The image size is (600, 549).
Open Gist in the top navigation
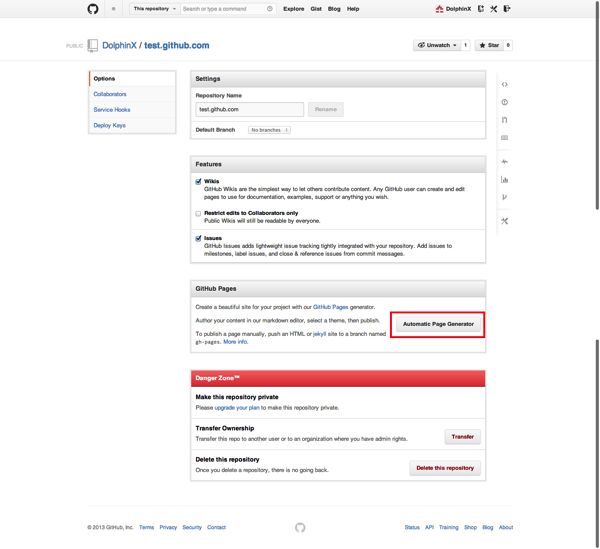click(x=316, y=9)
